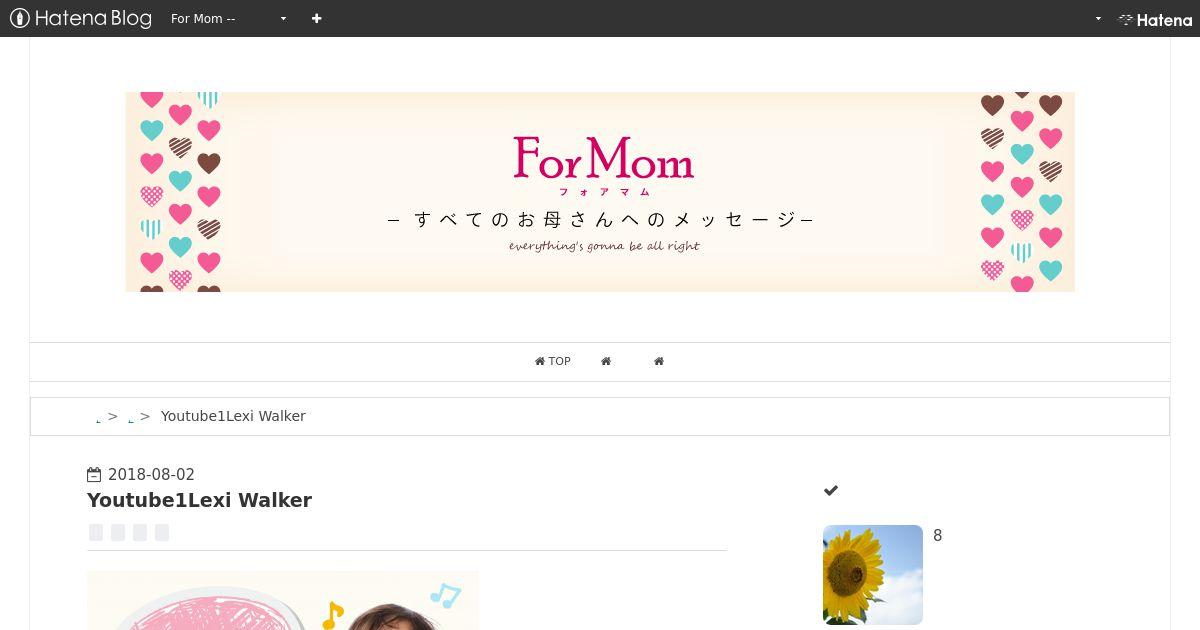Click the first breadcrumb link

point(98,418)
